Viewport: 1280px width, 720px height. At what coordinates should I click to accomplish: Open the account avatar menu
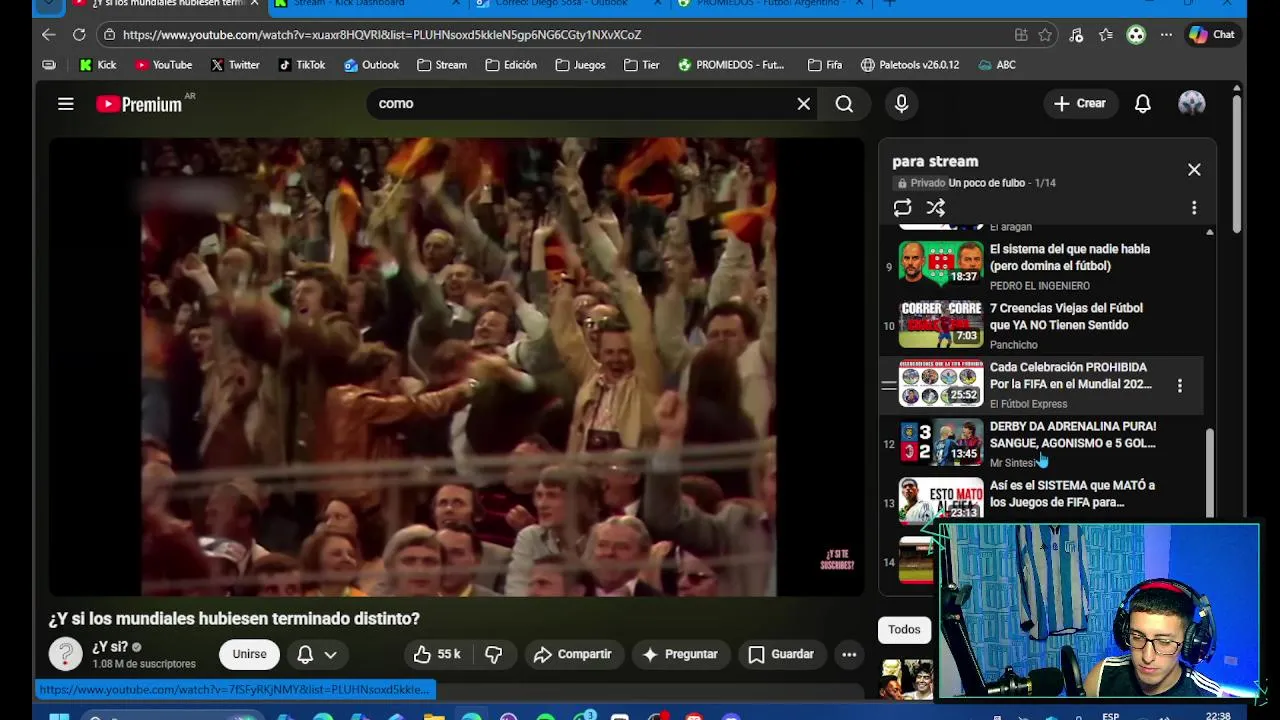point(1191,104)
